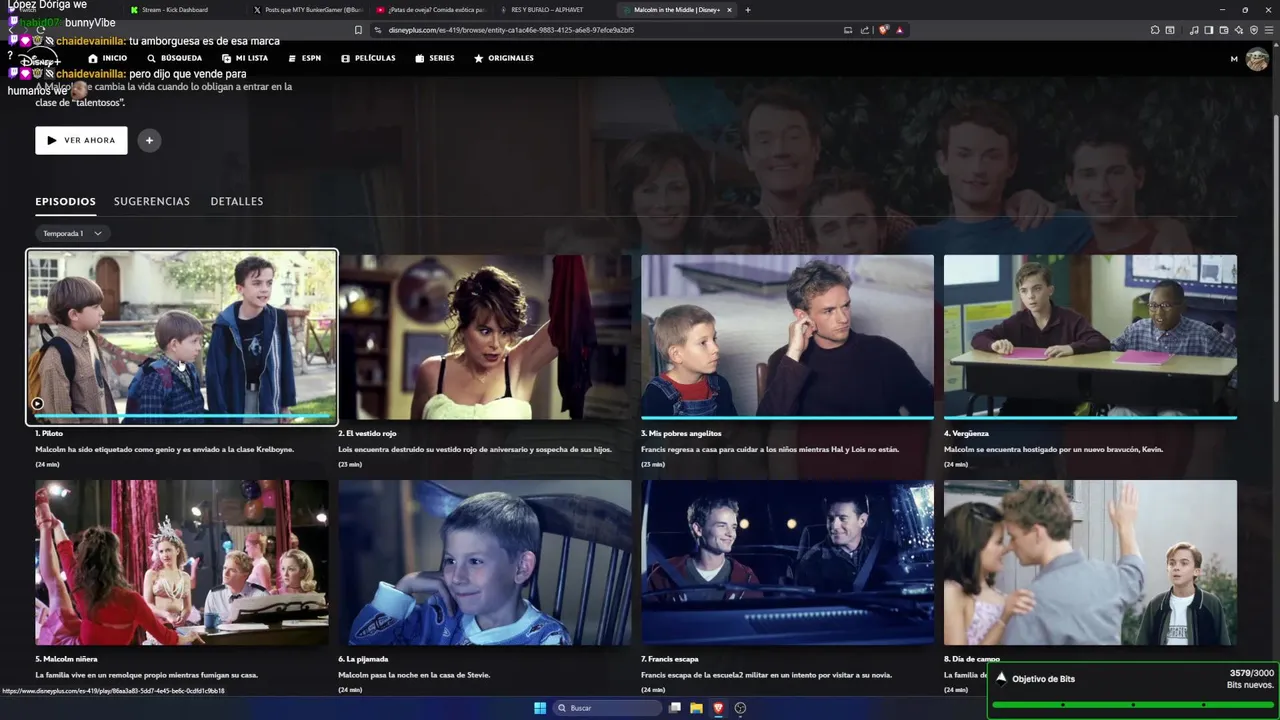The image size is (1280, 720).
Task: Open BÚSQUEDA magnifier in Disney+ nav
Action: [174, 58]
